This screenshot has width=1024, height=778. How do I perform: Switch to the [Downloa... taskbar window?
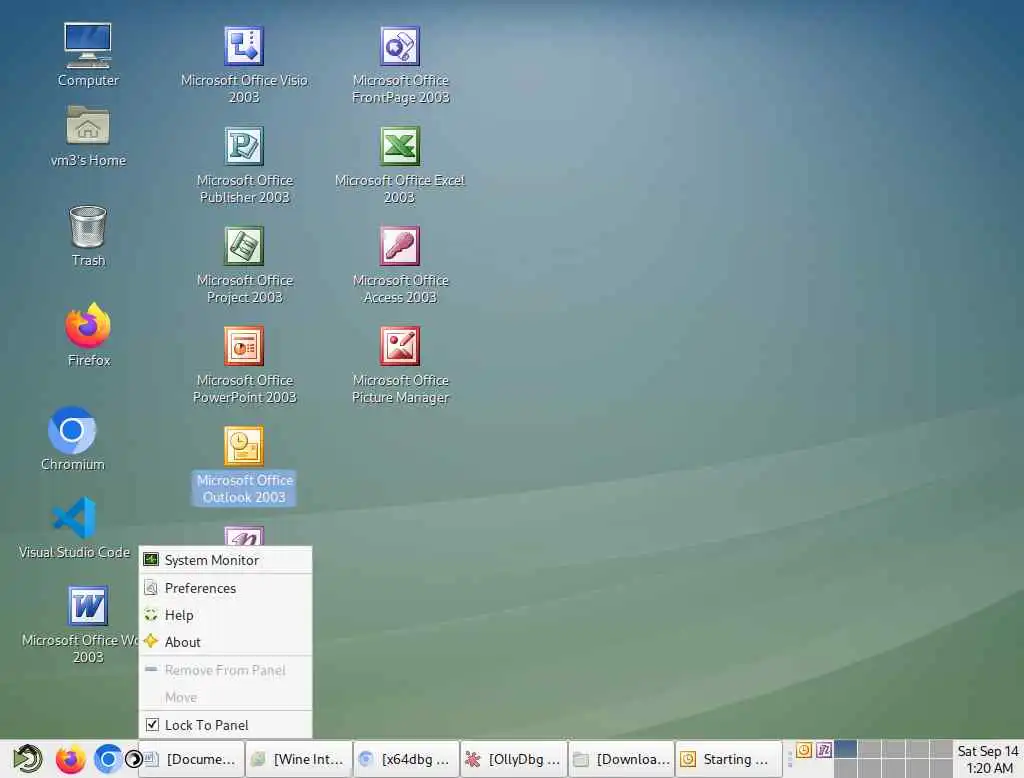[x=621, y=759]
